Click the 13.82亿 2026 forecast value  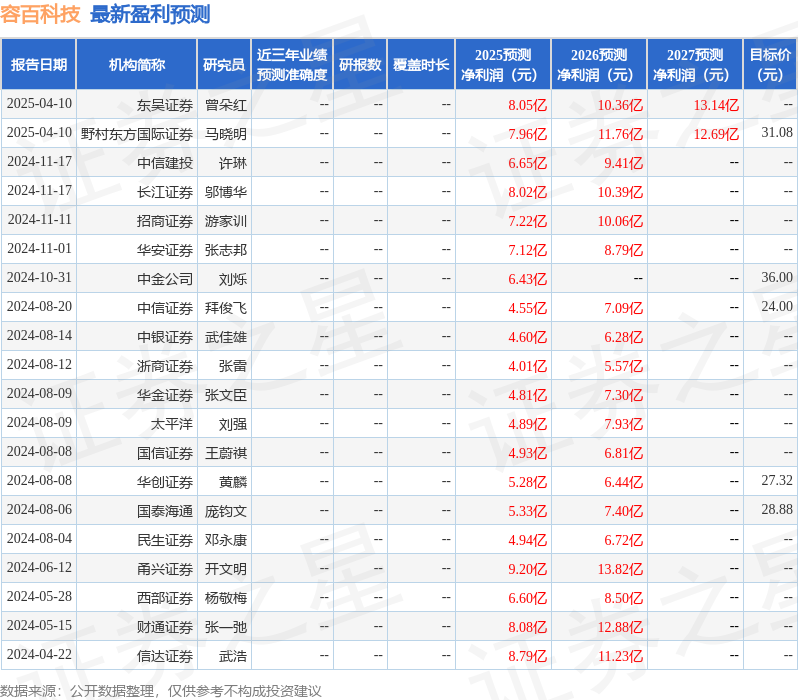tap(620, 569)
